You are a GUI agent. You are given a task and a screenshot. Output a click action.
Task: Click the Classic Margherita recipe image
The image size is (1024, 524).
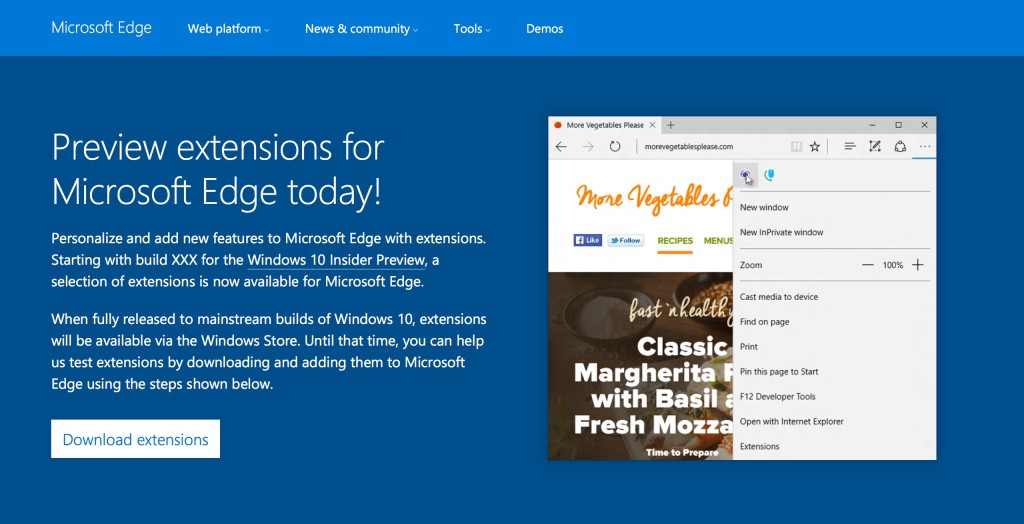point(641,366)
